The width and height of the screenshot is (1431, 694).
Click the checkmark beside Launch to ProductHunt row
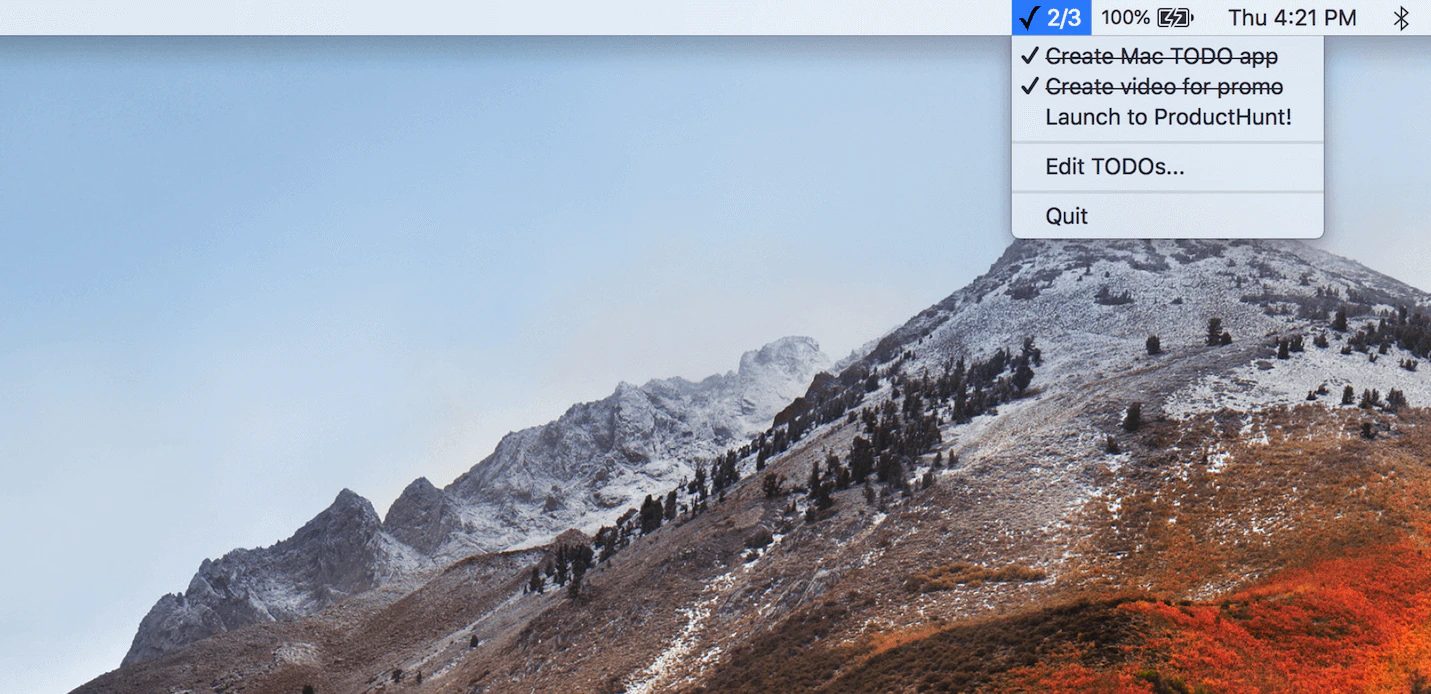click(1030, 117)
